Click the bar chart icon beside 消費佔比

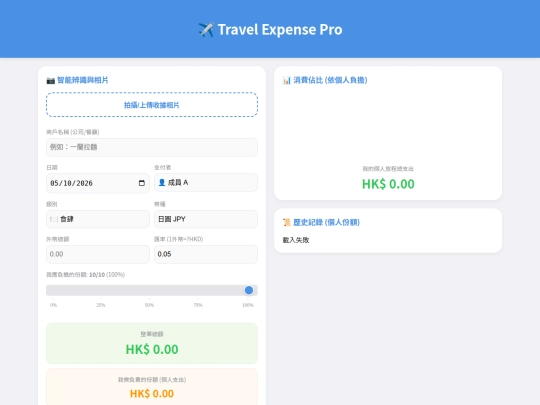(x=287, y=81)
